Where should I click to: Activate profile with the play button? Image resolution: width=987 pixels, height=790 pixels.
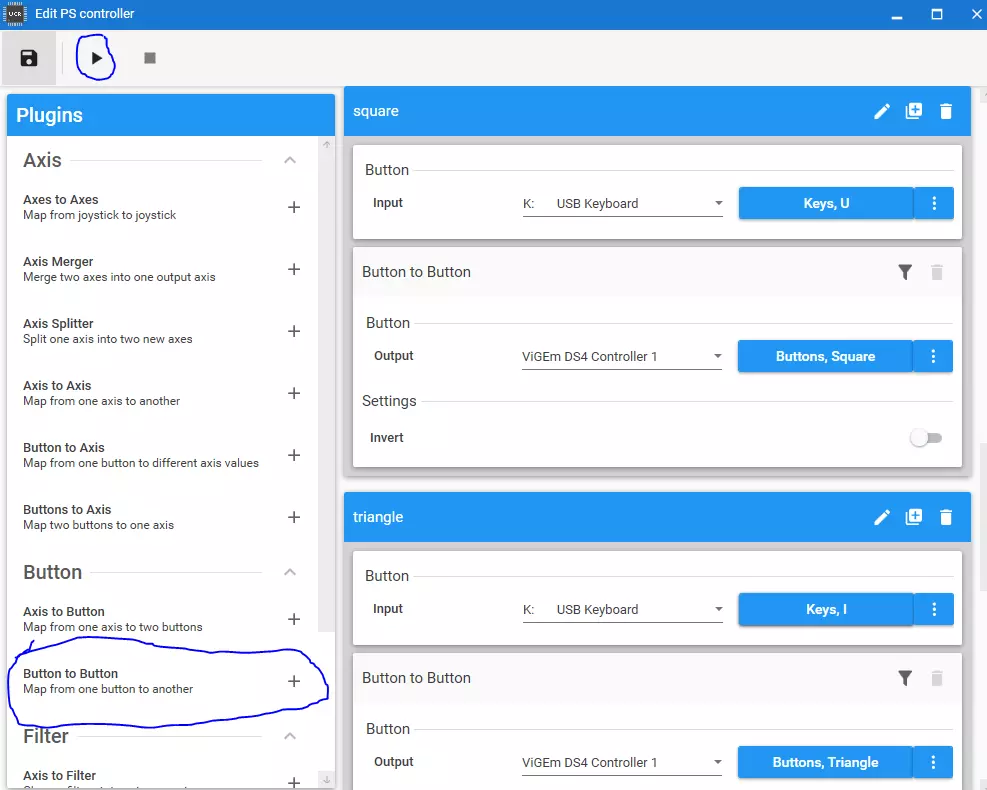click(x=96, y=58)
